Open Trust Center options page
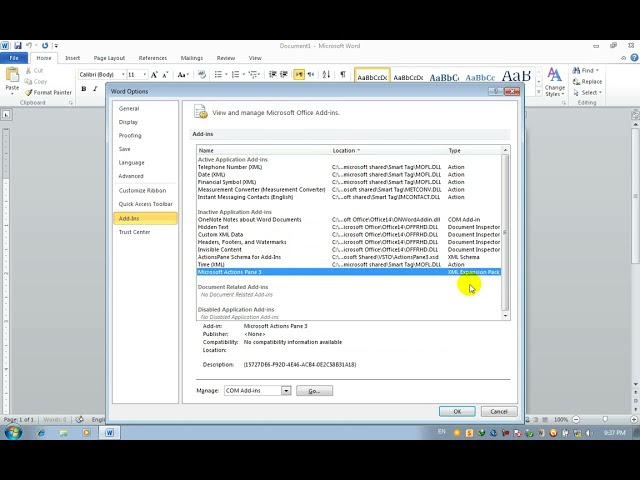Image resolution: width=640 pixels, height=480 pixels. (134, 232)
